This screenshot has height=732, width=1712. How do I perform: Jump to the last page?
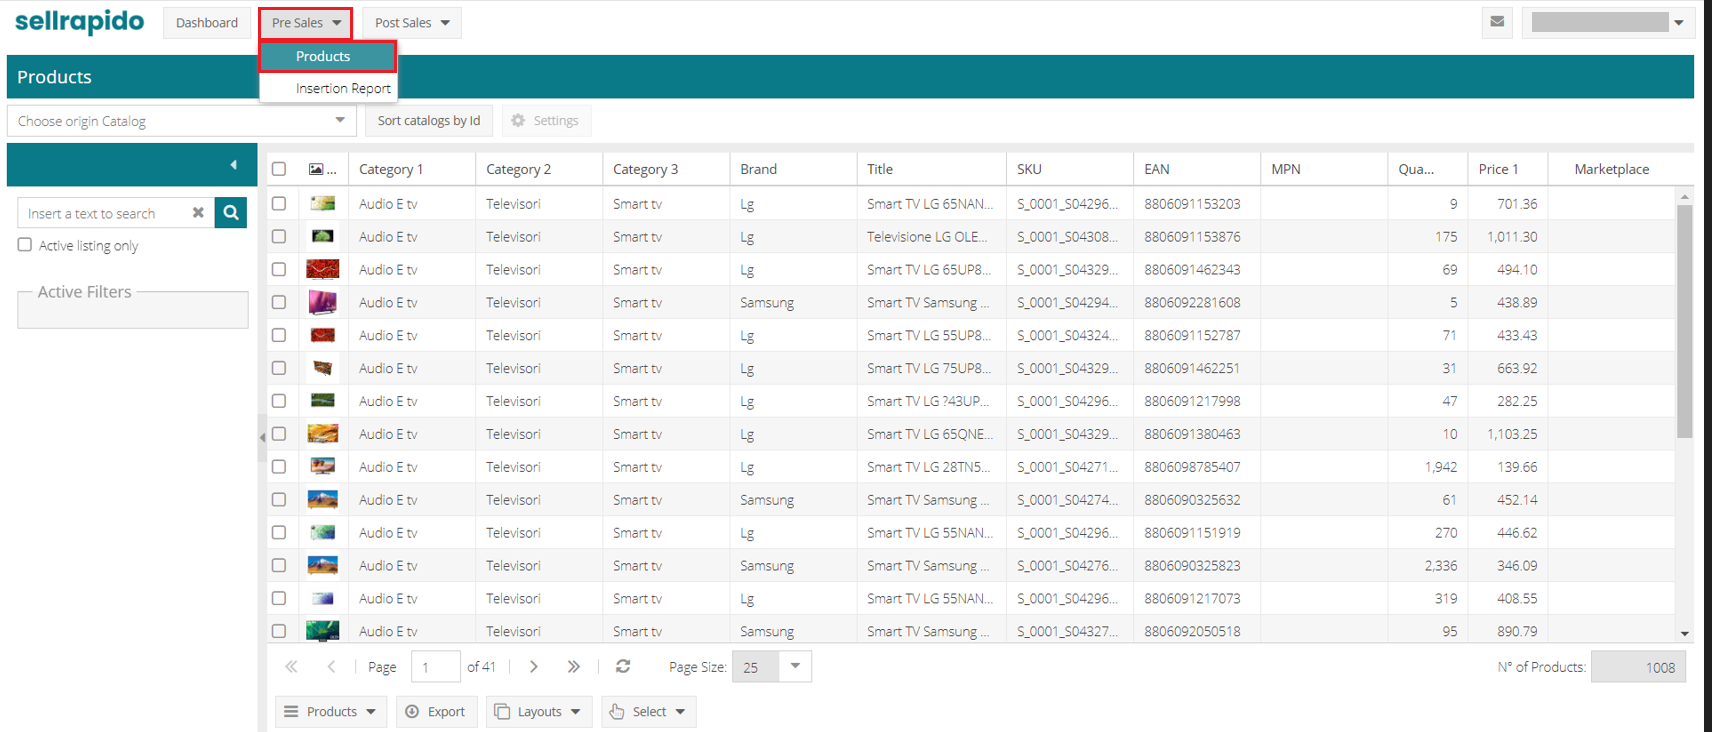(574, 666)
